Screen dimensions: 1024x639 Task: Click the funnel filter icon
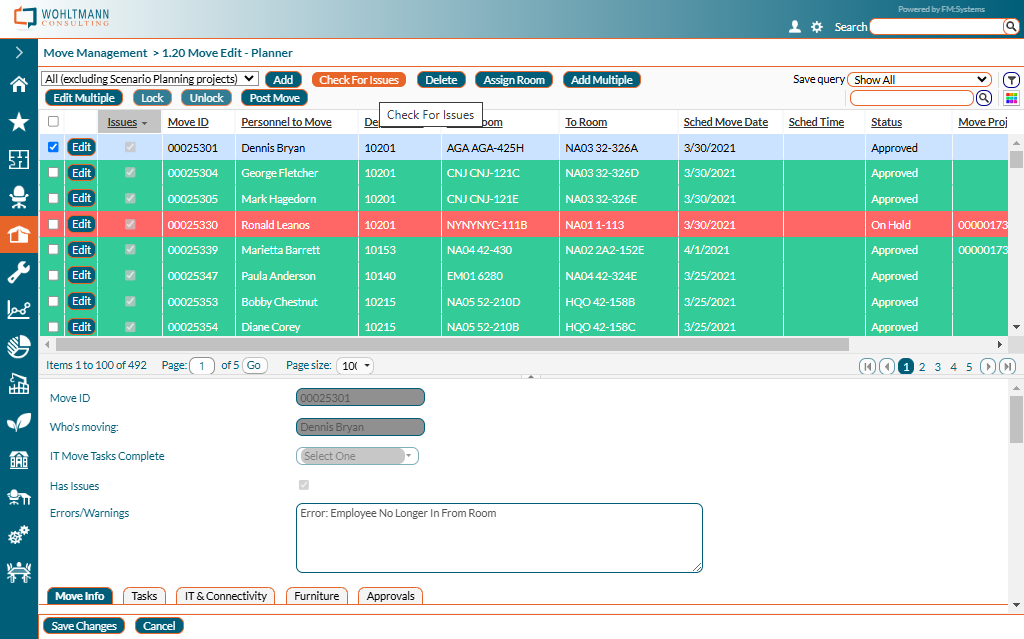tap(1011, 80)
